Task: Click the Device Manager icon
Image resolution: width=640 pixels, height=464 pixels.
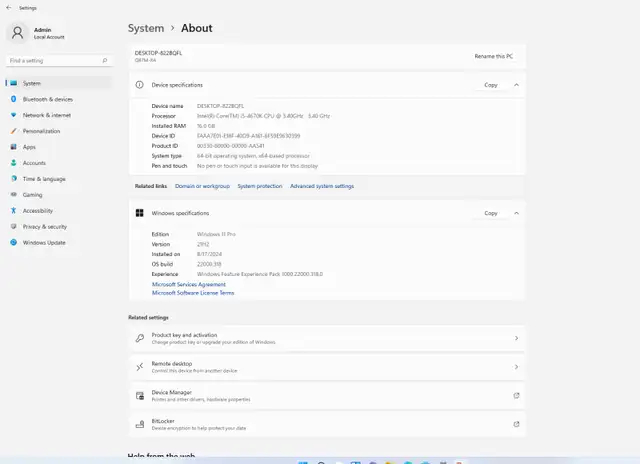Action: [140, 395]
